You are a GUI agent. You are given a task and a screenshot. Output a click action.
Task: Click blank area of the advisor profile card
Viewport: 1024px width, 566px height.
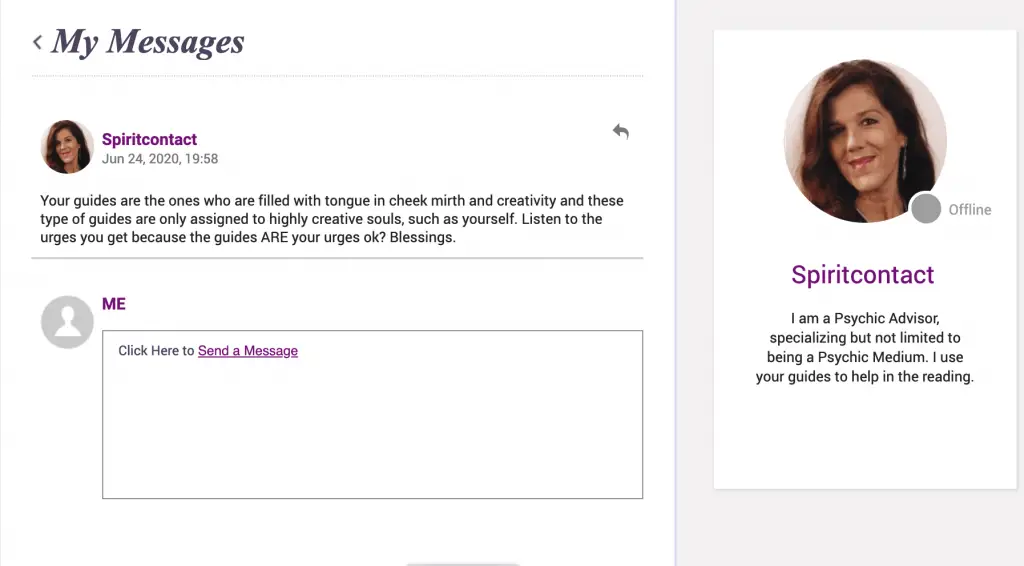click(865, 437)
